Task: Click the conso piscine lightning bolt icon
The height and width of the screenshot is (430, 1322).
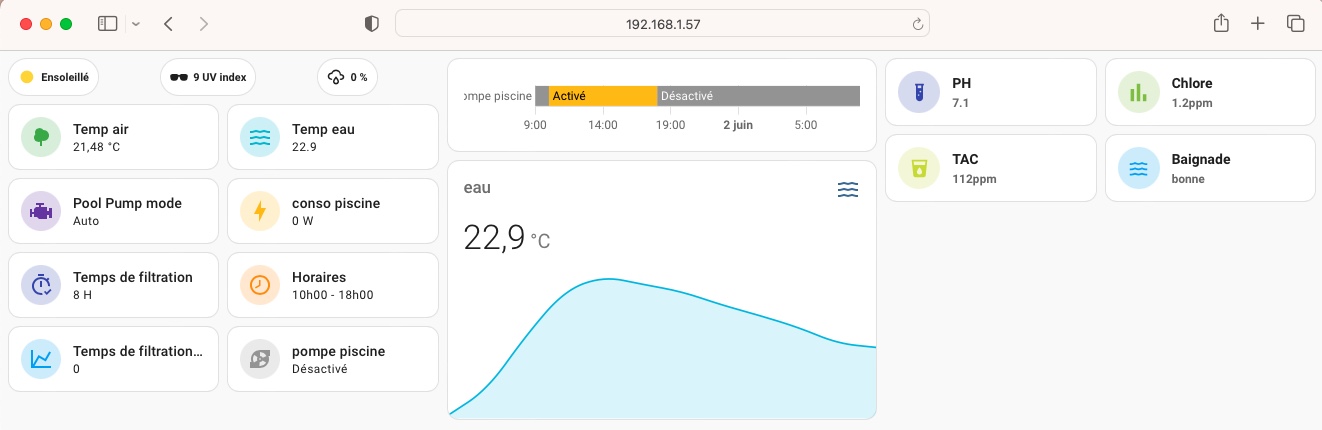Action: [x=260, y=211]
